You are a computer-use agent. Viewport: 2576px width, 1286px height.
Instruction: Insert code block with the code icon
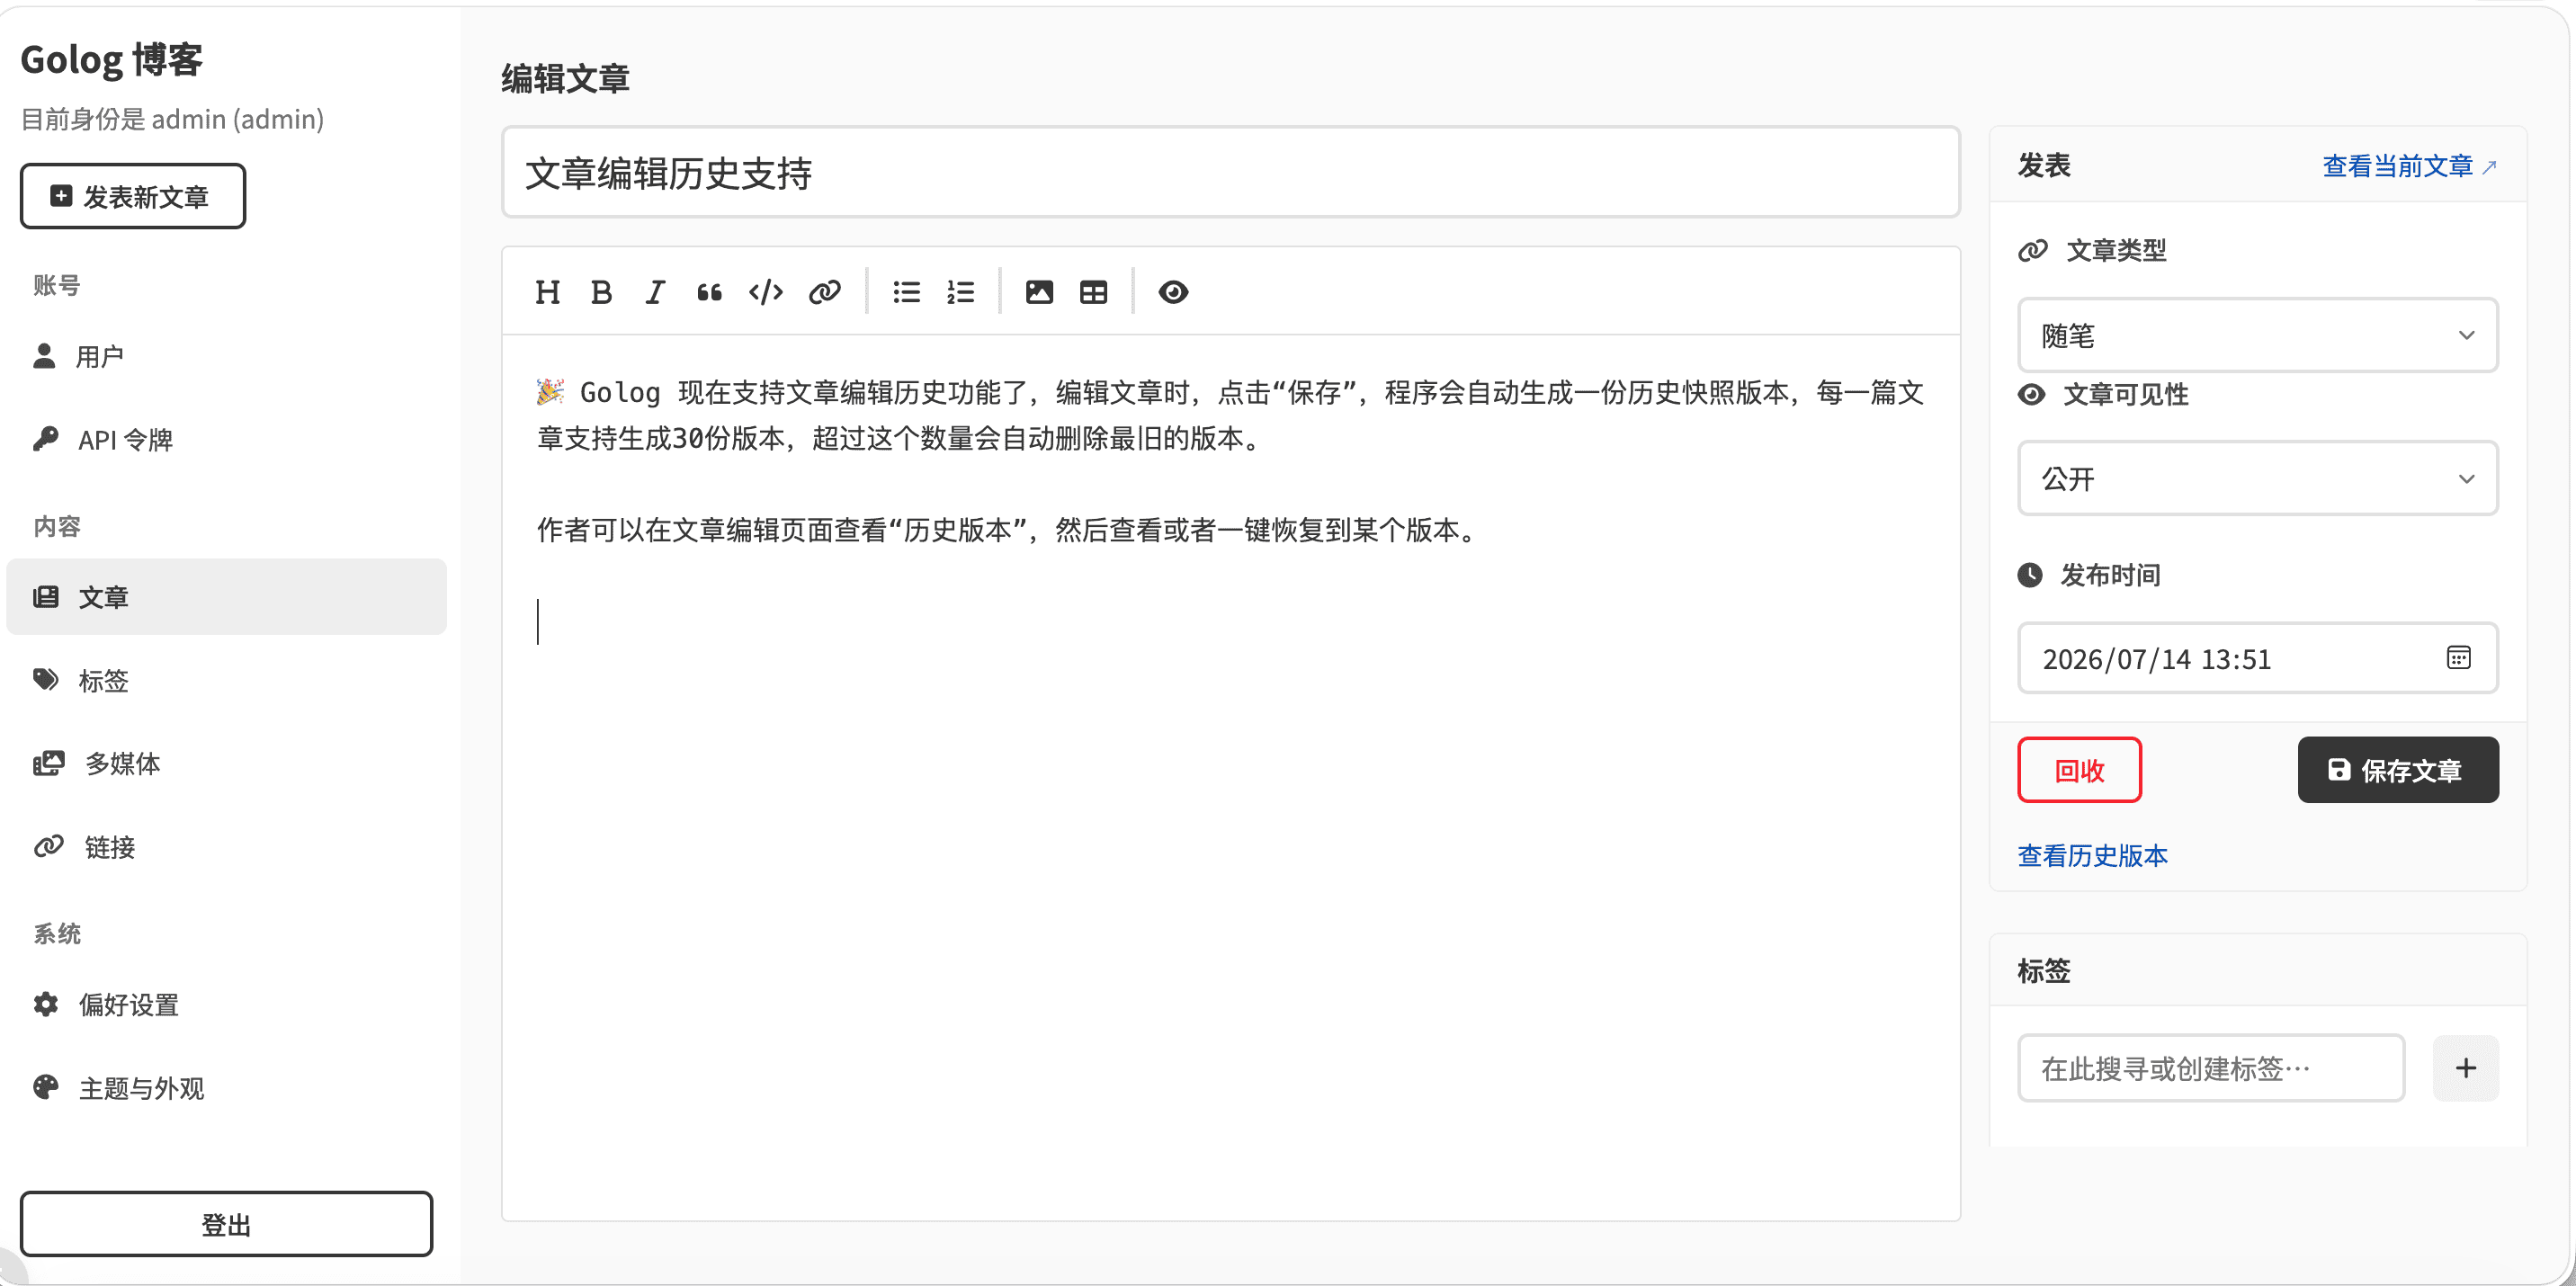pyautogui.click(x=766, y=292)
